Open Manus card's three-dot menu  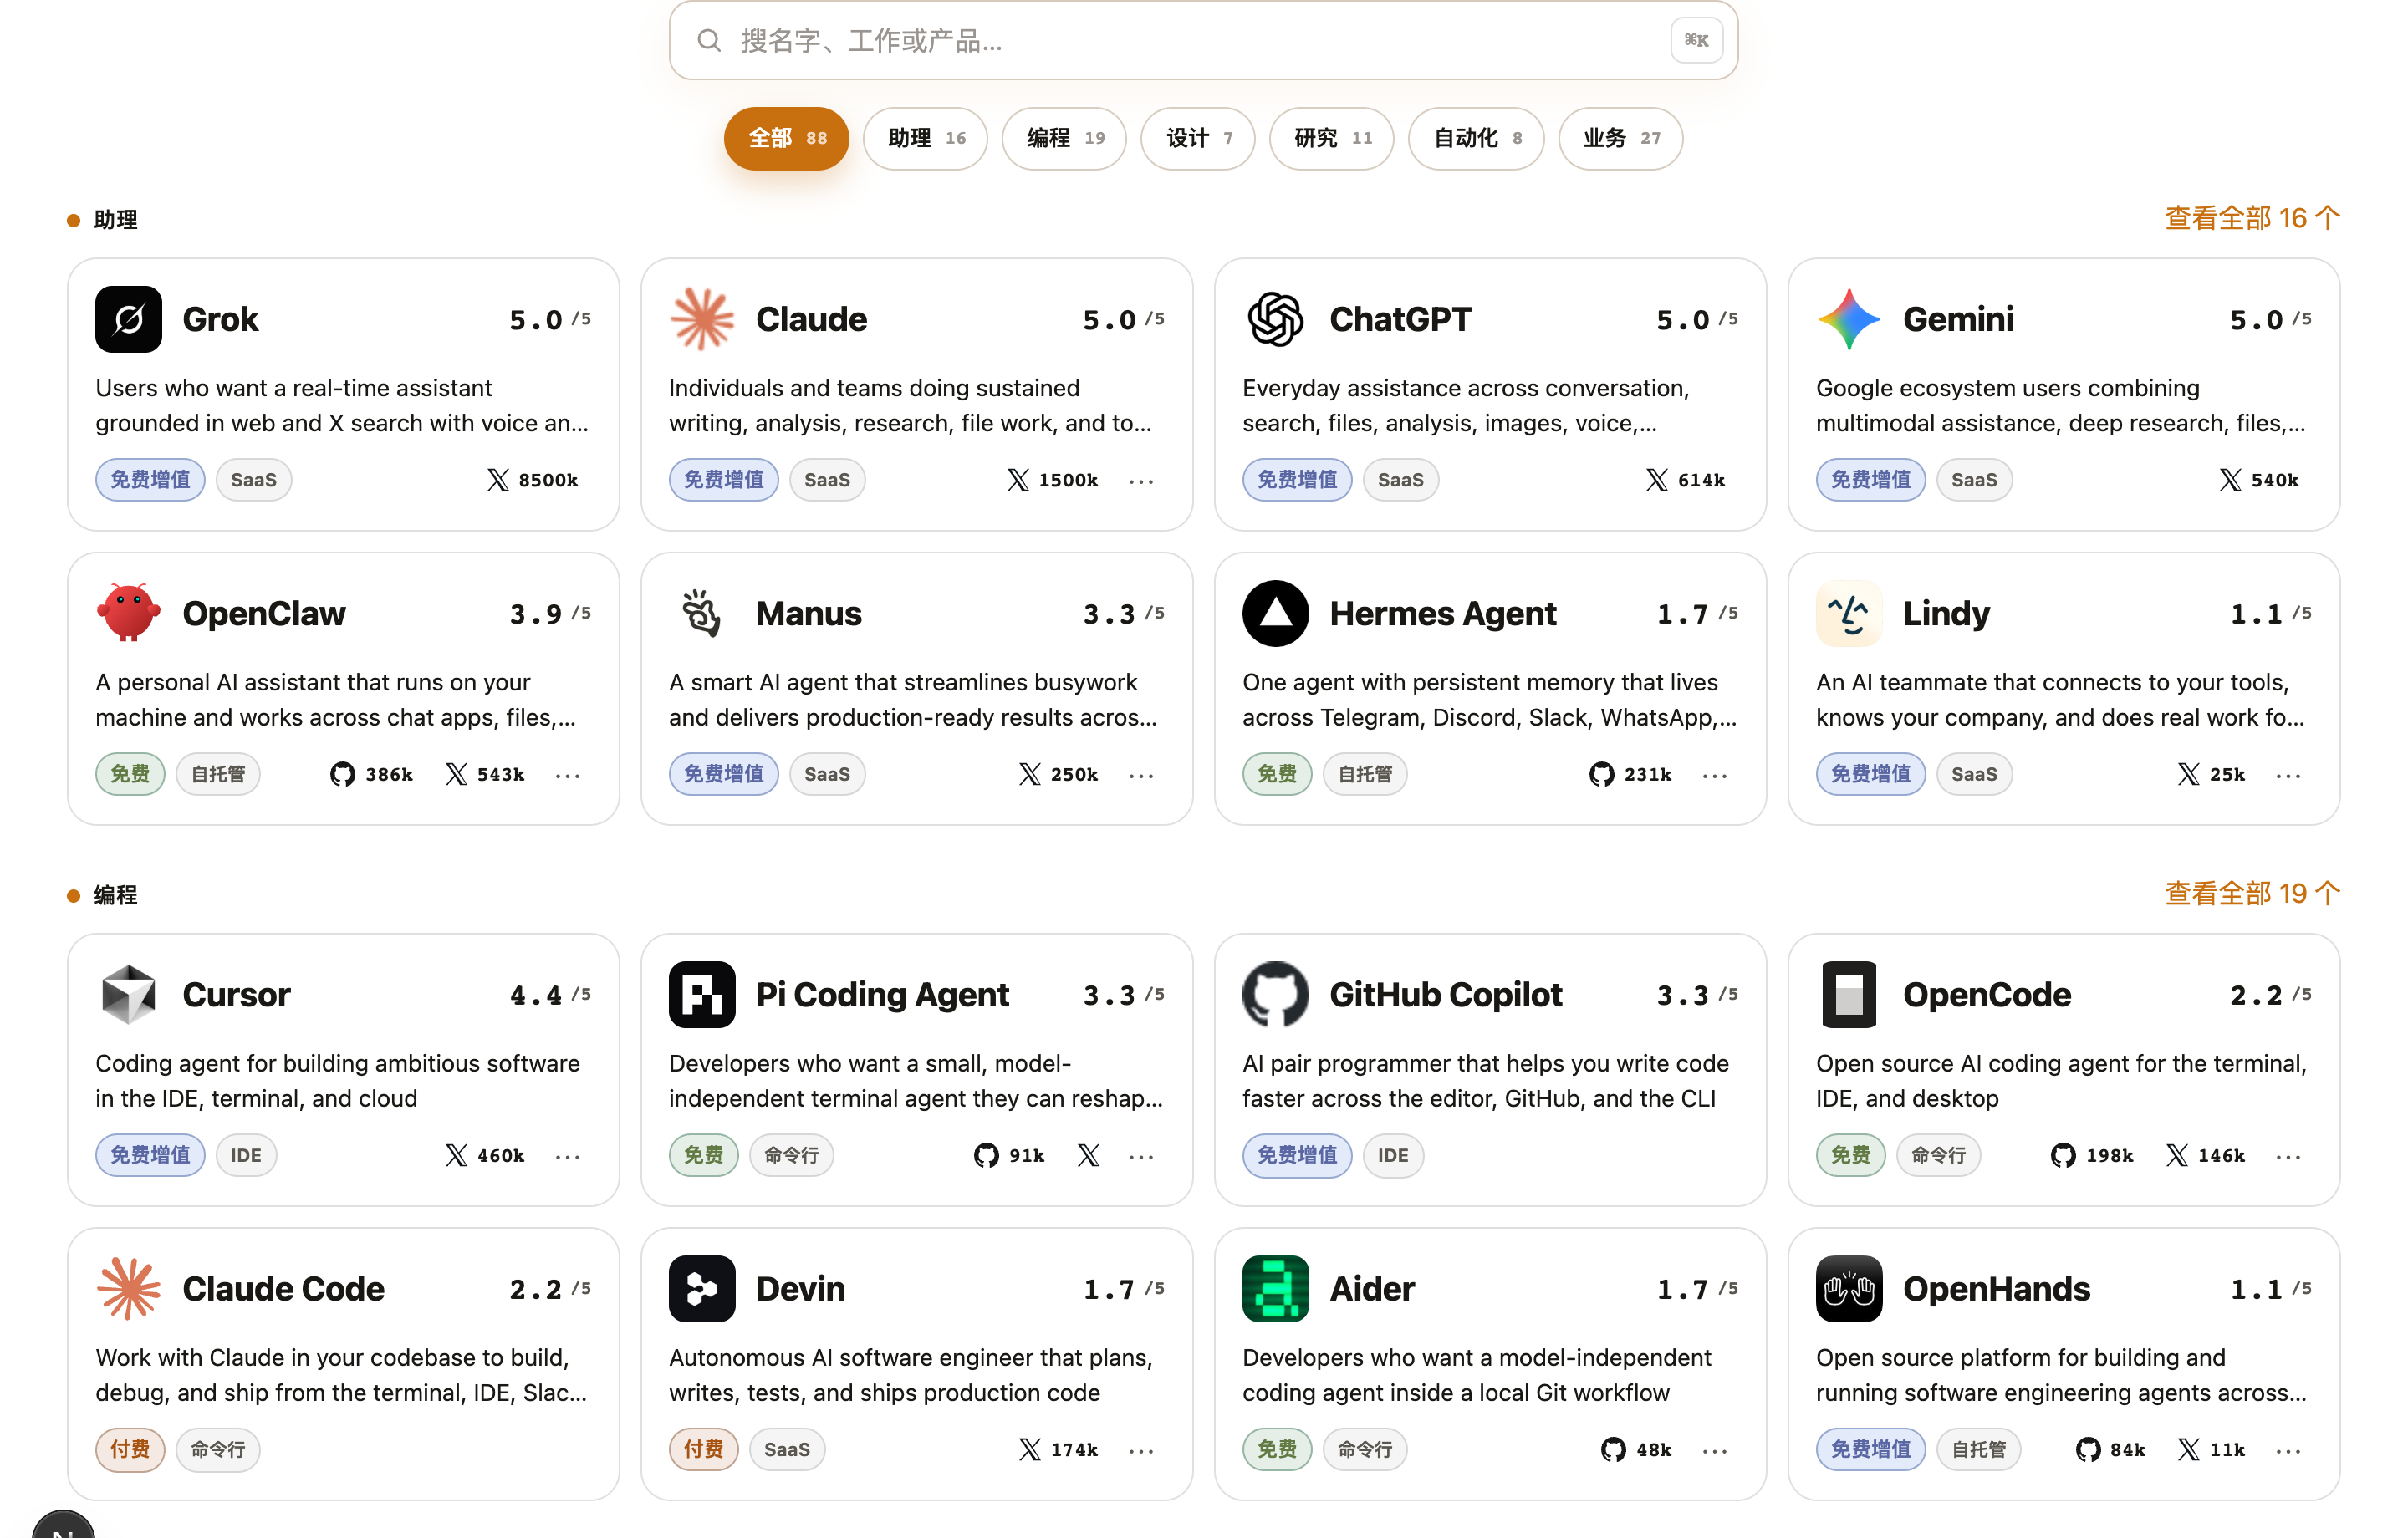1141,775
